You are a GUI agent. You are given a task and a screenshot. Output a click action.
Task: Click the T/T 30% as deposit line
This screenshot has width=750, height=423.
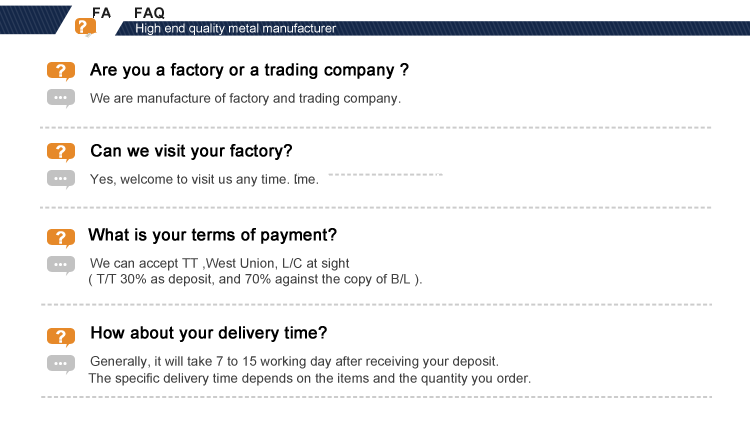255,279
